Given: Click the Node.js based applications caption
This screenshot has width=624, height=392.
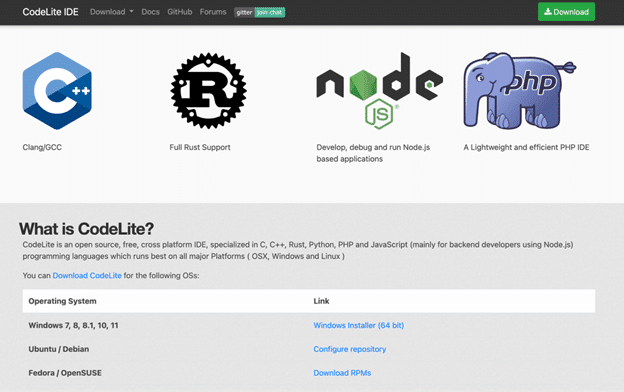Looking at the screenshot, I should 373,153.
